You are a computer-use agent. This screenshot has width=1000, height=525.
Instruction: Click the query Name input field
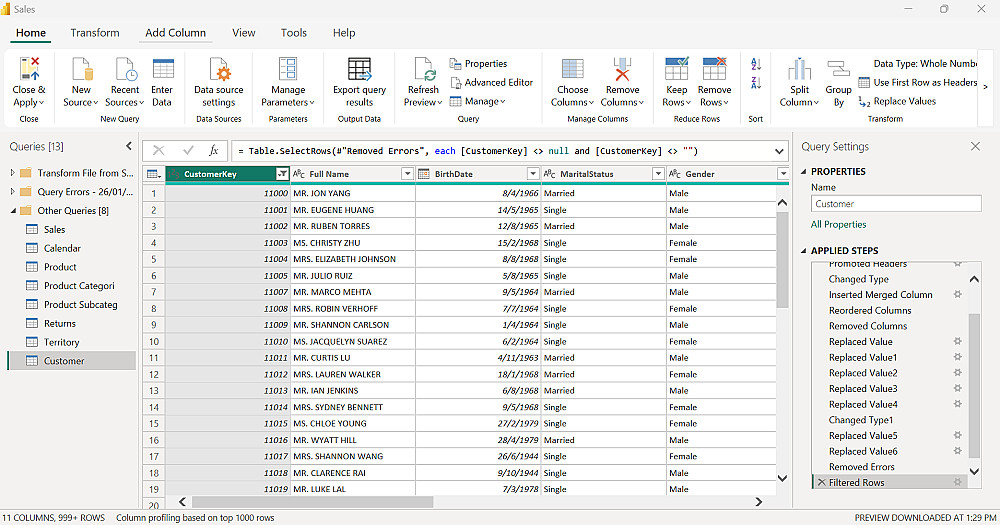click(895, 204)
